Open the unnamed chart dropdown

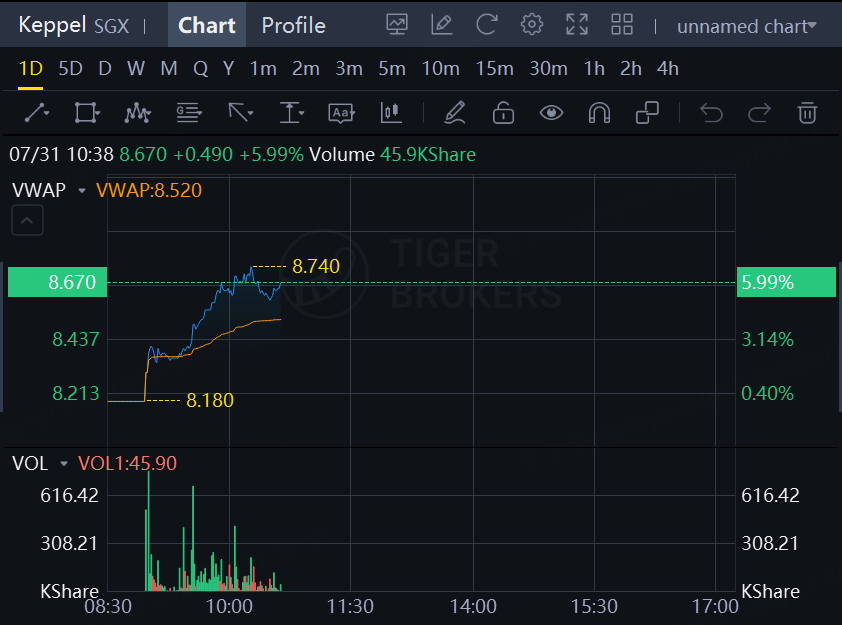(x=746, y=26)
